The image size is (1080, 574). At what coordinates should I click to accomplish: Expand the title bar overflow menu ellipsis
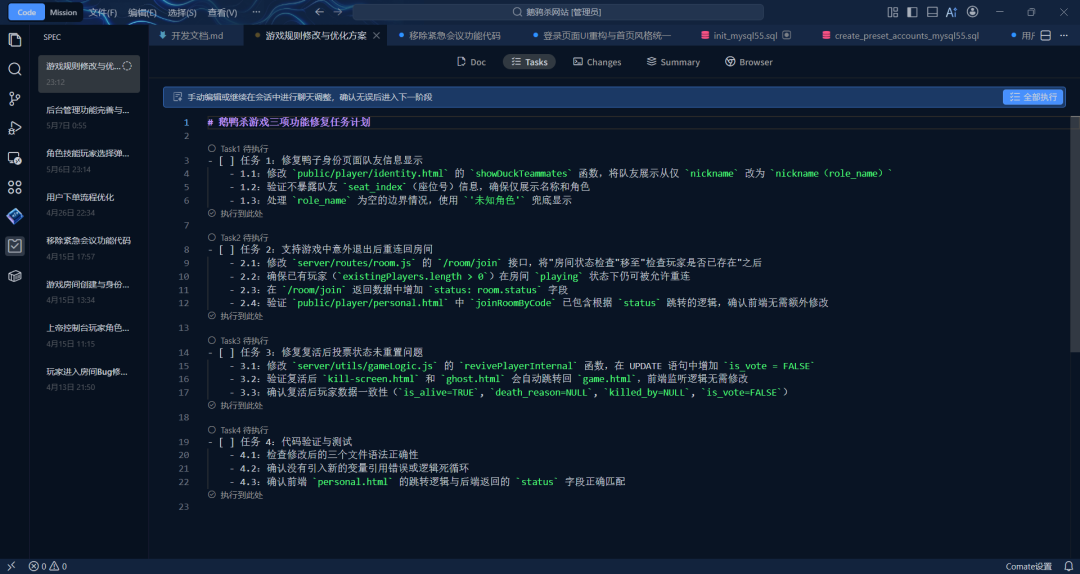click(x=256, y=12)
